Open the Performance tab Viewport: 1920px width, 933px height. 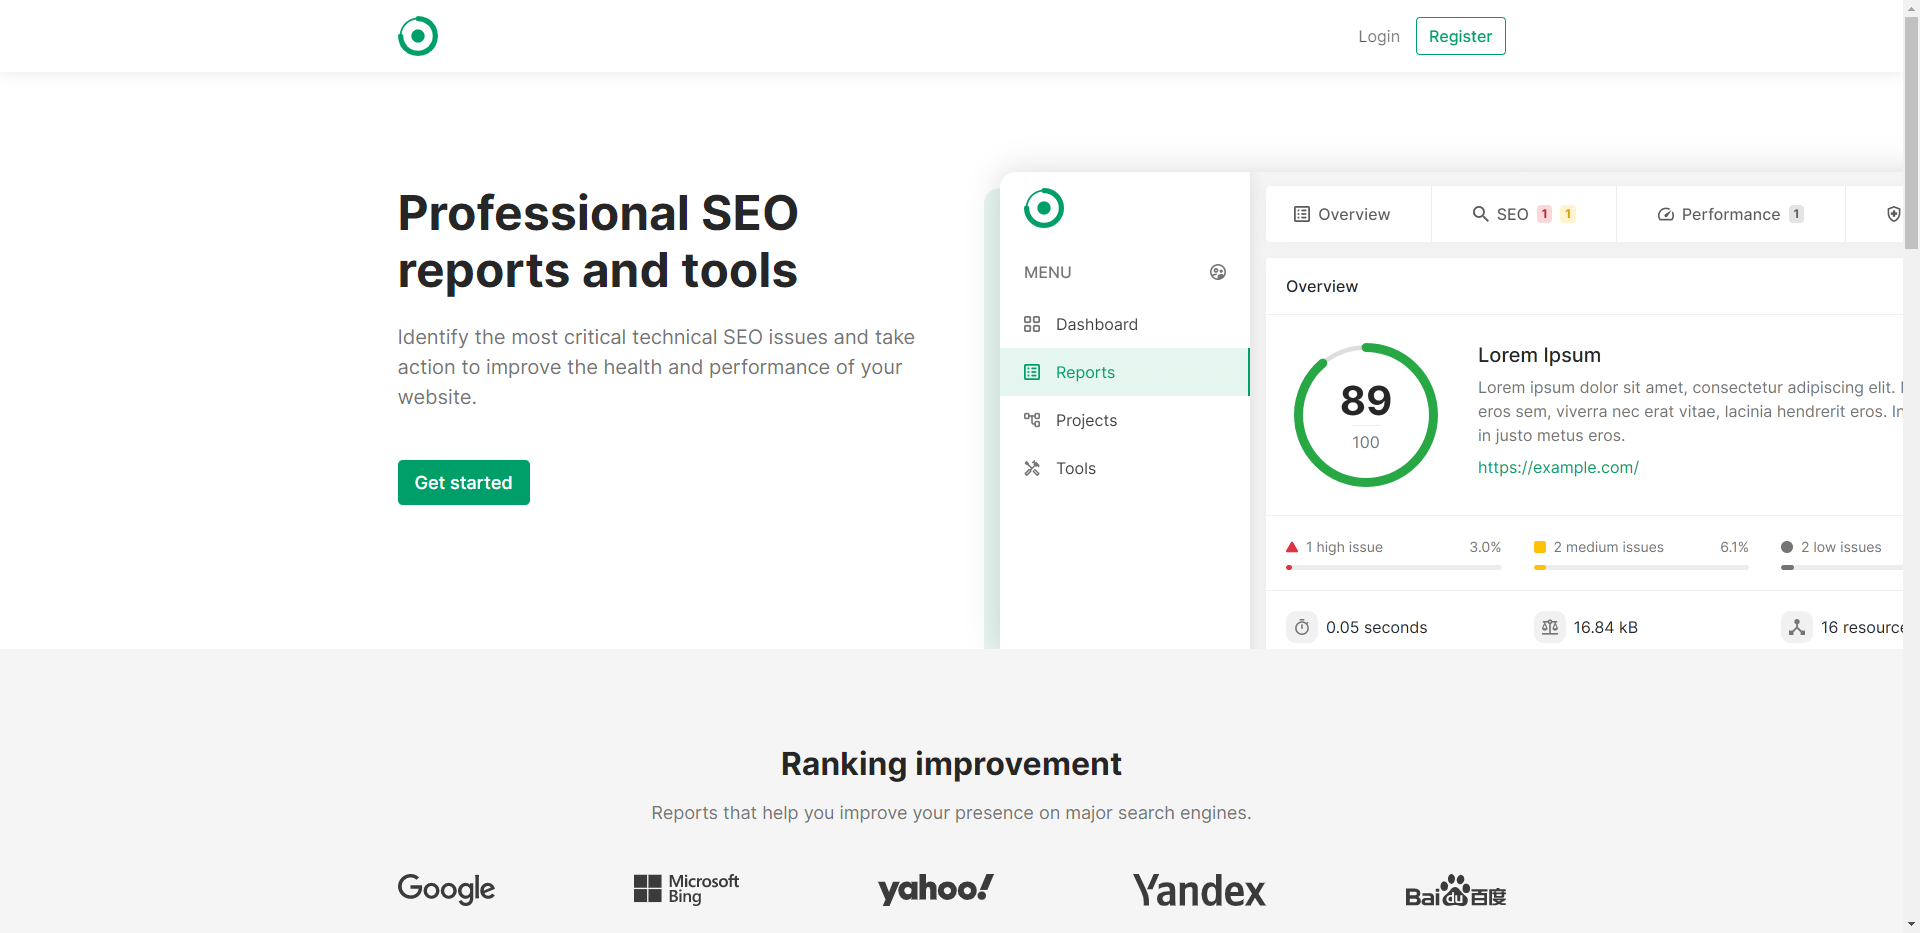[1731, 214]
